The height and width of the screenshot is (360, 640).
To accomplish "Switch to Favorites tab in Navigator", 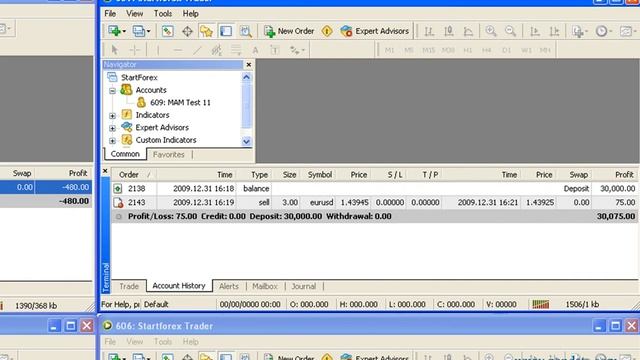I will [x=169, y=155].
